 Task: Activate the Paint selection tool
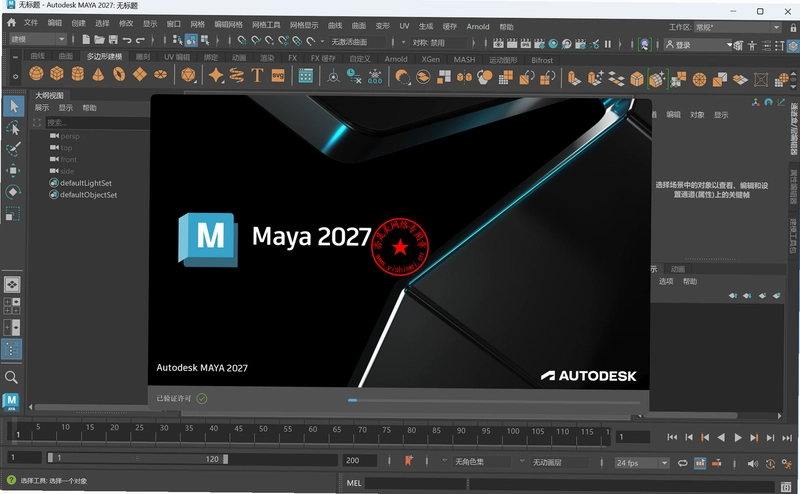(13, 149)
